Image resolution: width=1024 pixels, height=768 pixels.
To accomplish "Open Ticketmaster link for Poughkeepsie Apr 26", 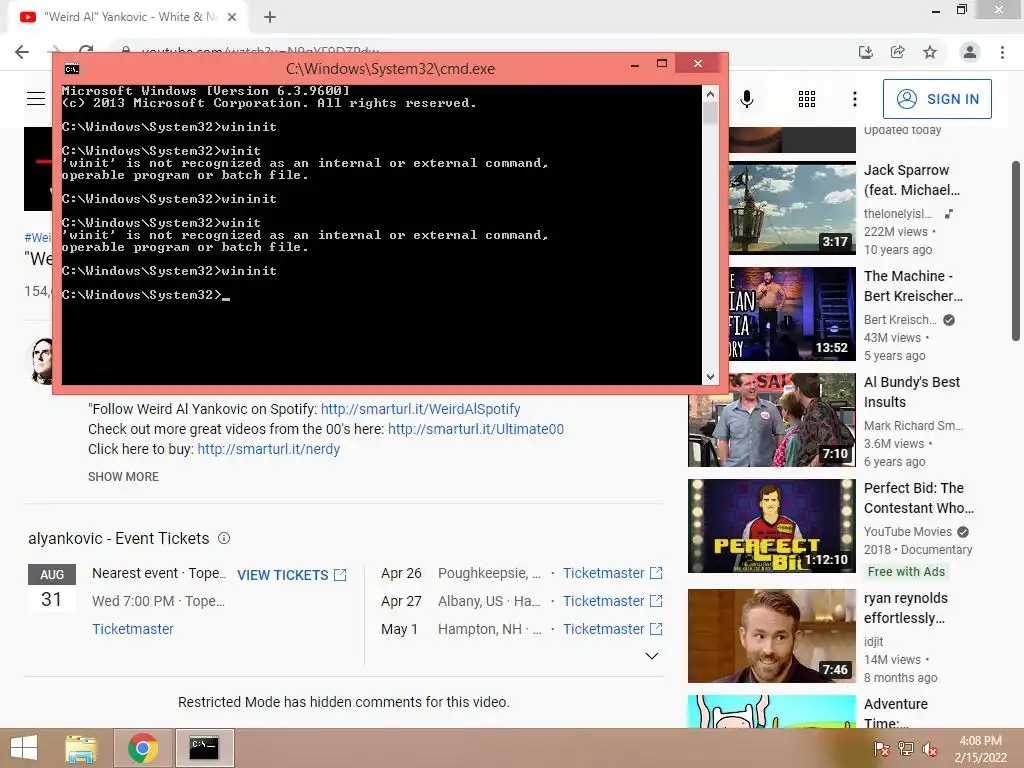I will [x=613, y=573].
